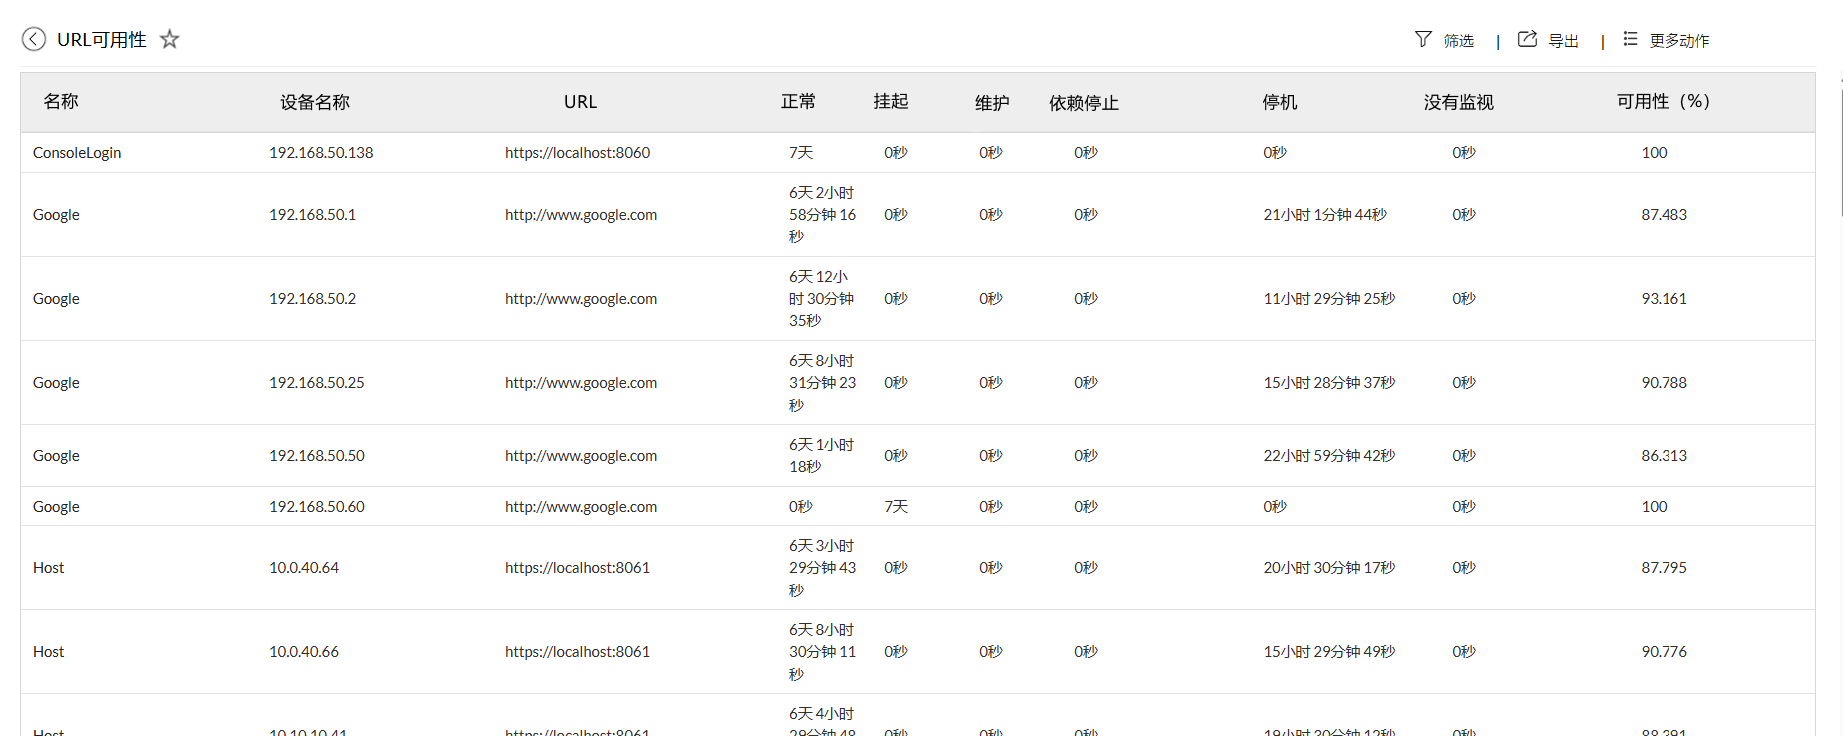Sort by URL column header
The height and width of the screenshot is (736, 1843).
pos(580,102)
